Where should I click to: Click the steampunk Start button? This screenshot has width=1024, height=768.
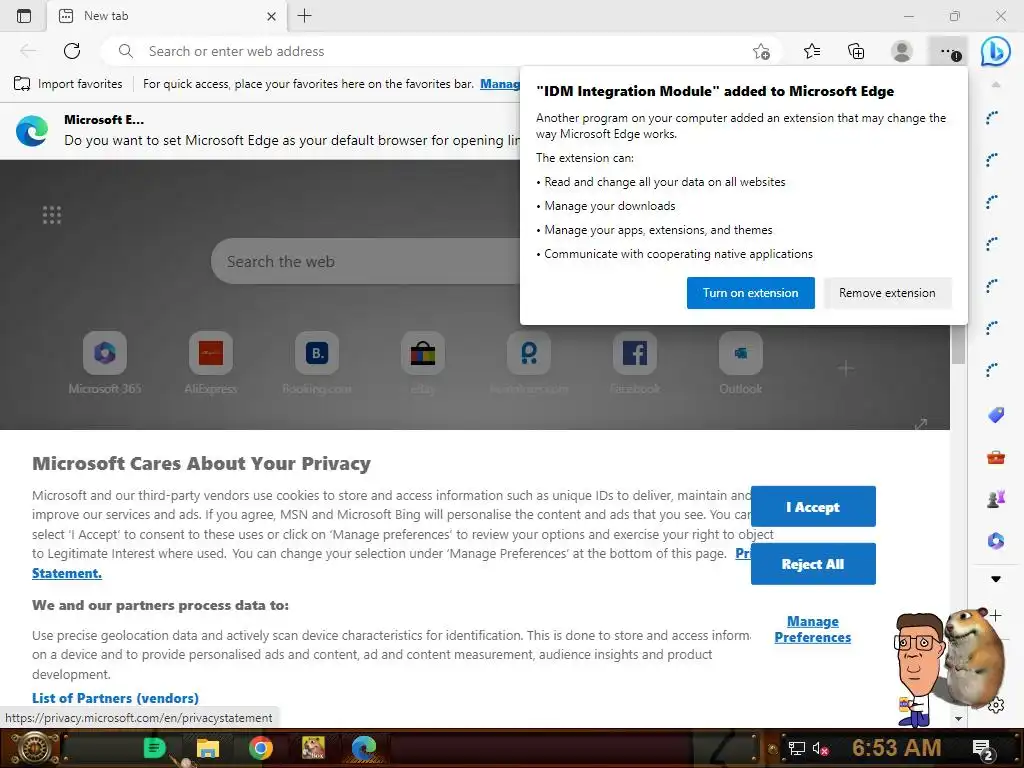tap(33, 748)
